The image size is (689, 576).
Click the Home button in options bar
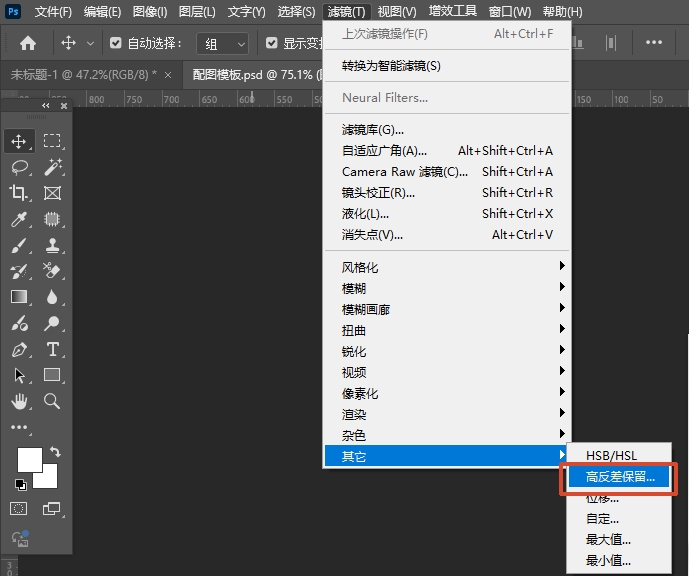(28, 44)
